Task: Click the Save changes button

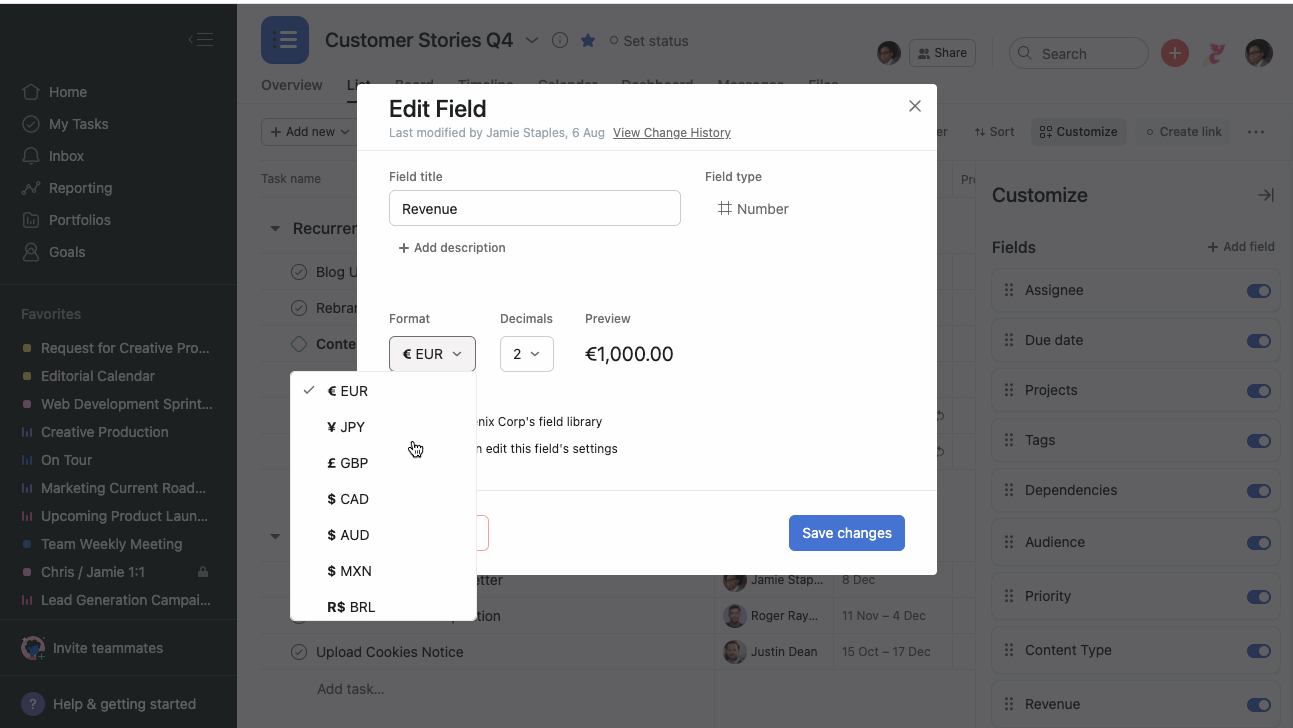Action: coord(846,533)
